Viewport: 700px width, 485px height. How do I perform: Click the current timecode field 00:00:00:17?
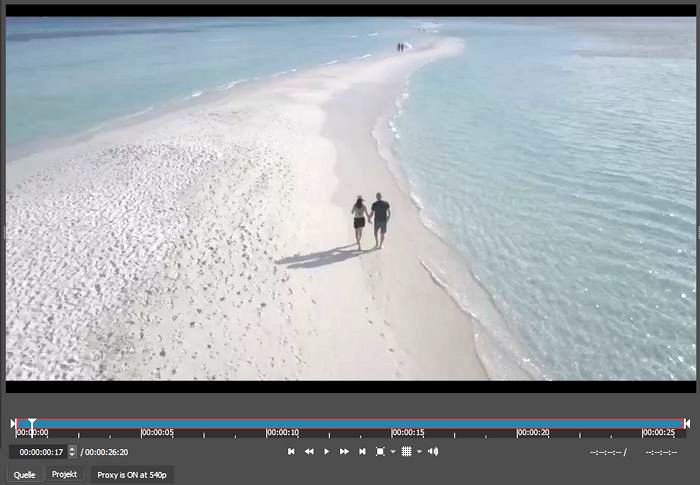[38, 452]
